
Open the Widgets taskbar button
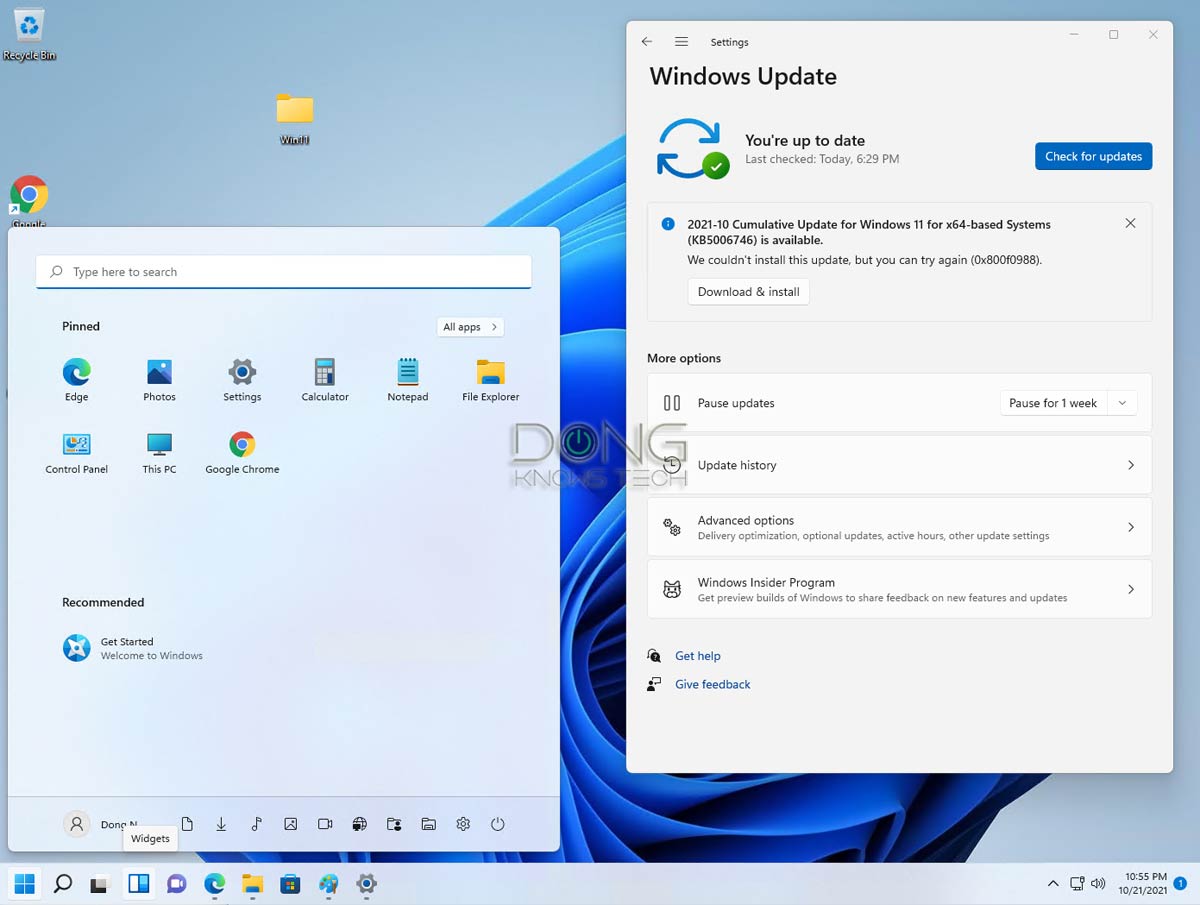point(138,884)
